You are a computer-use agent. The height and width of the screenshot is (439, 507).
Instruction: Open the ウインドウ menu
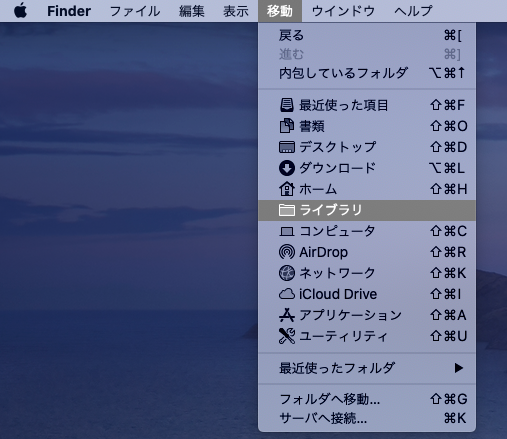tap(344, 11)
